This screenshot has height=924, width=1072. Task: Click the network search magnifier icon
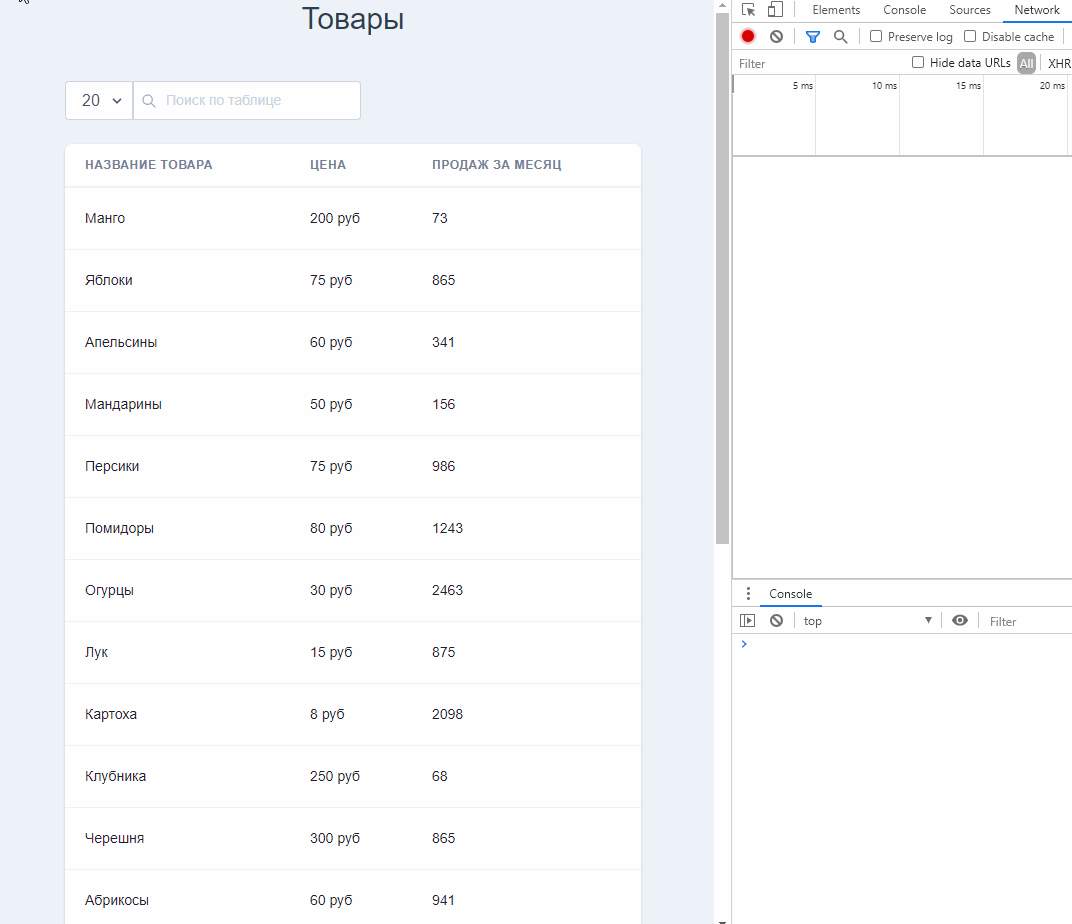[840, 36]
